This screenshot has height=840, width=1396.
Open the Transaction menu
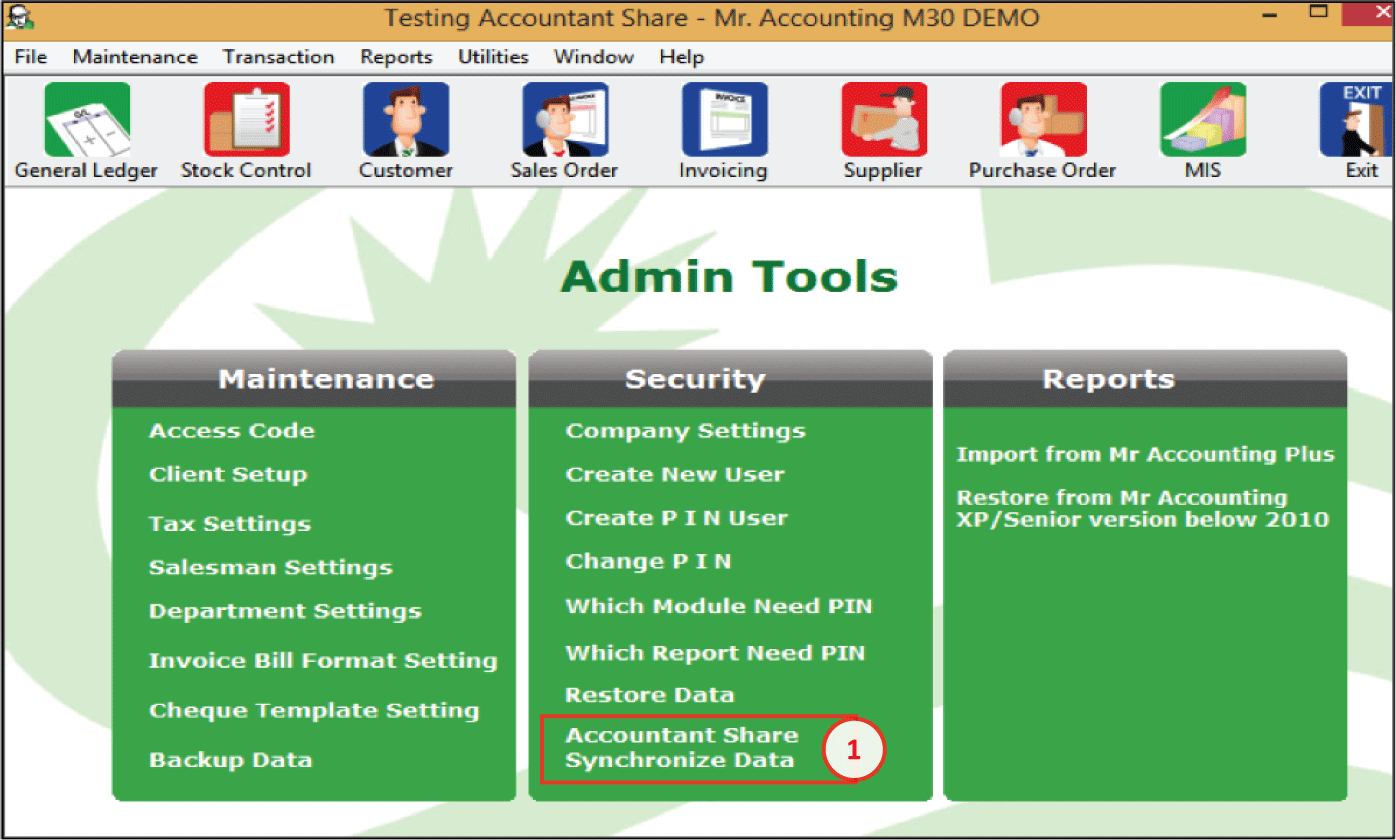[279, 57]
